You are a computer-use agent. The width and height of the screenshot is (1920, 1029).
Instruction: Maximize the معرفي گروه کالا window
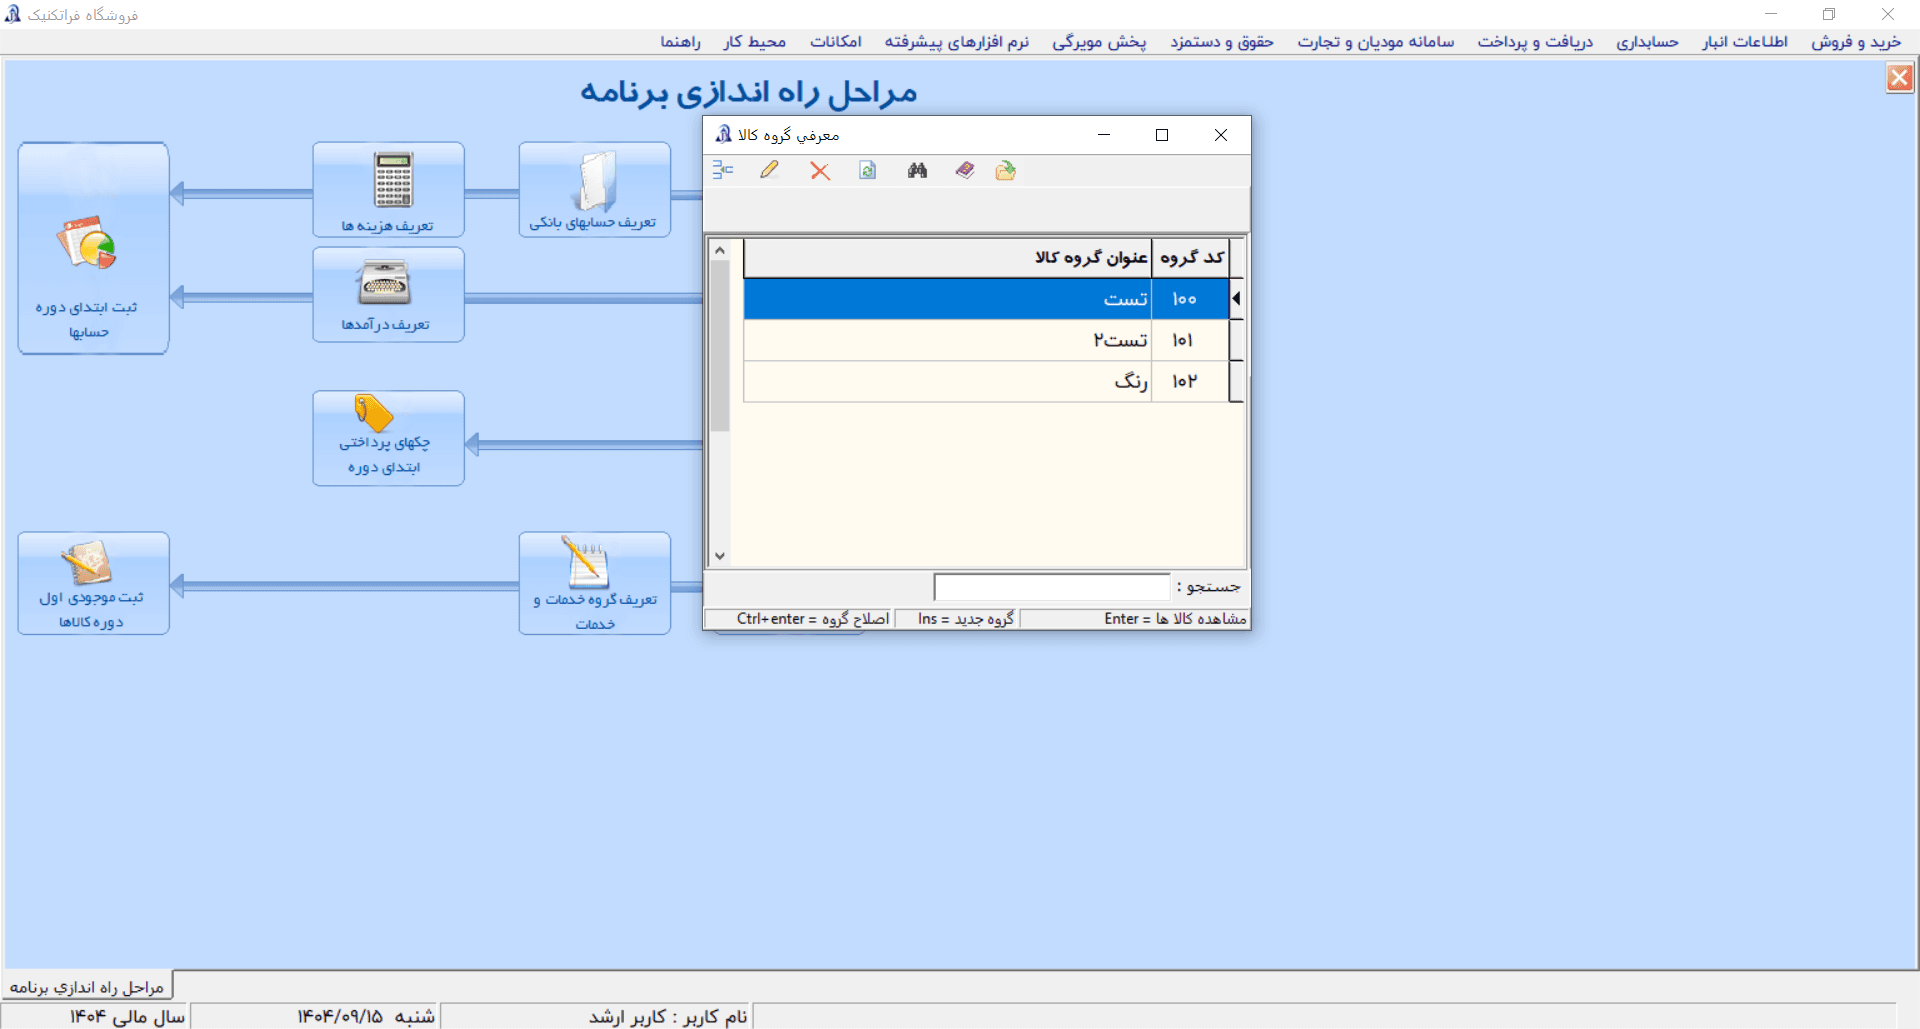click(x=1162, y=135)
